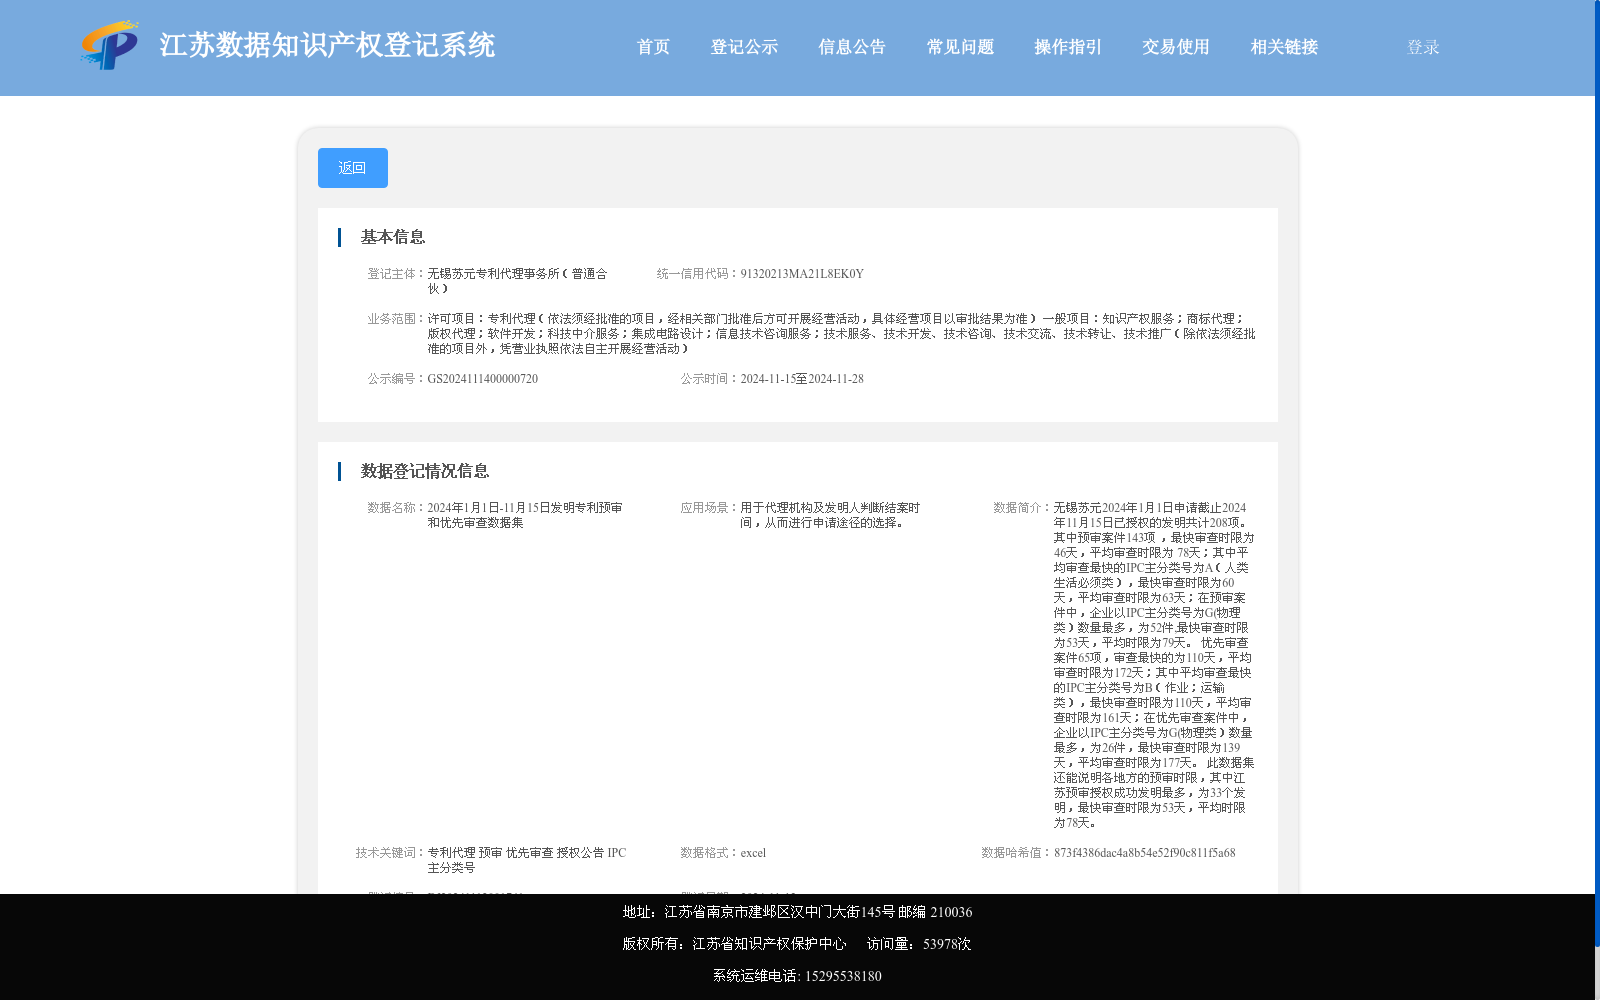Select the registrant name 无锡苏元专利代理事务所

pyautogui.click(x=519, y=281)
